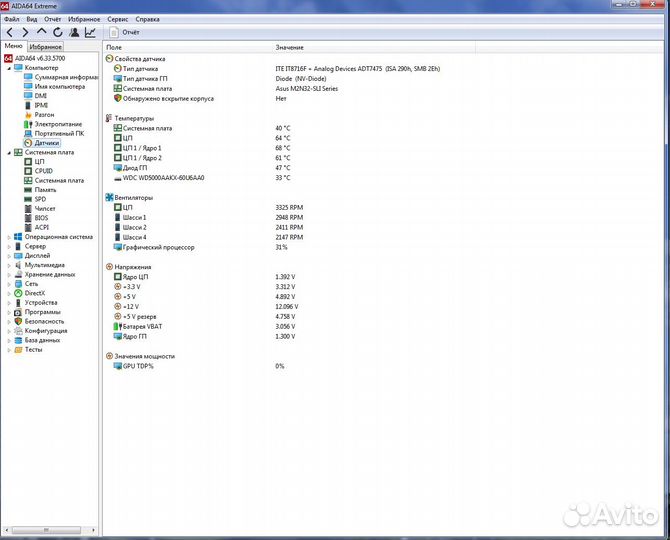This screenshot has width=670, height=540.
Task: Expand the Операционная система tree node
Action: pyautogui.click(x=8, y=237)
